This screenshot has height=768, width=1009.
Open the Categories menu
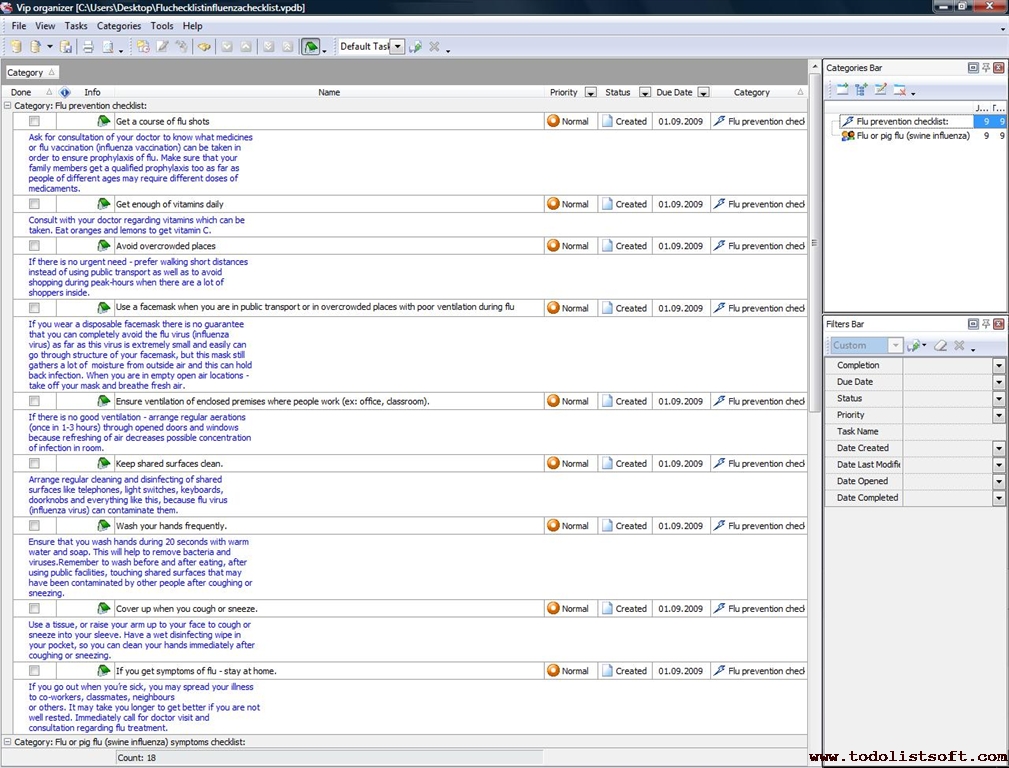click(118, 26)
